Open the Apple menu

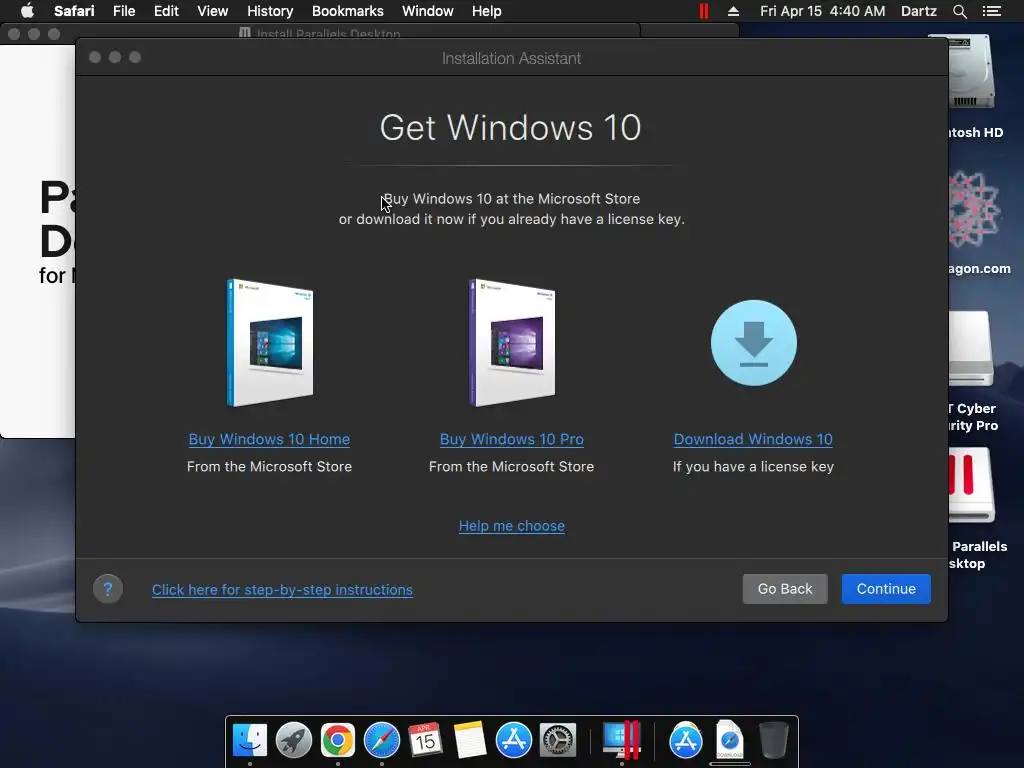pyautogui.click(x=27, y=11)
